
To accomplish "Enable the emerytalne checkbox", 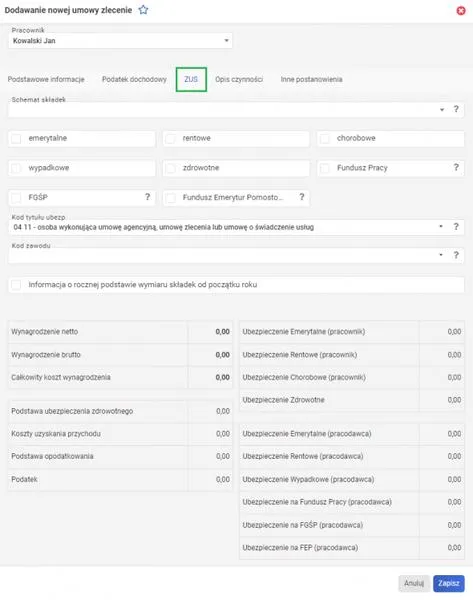I will tap(16, 139).
